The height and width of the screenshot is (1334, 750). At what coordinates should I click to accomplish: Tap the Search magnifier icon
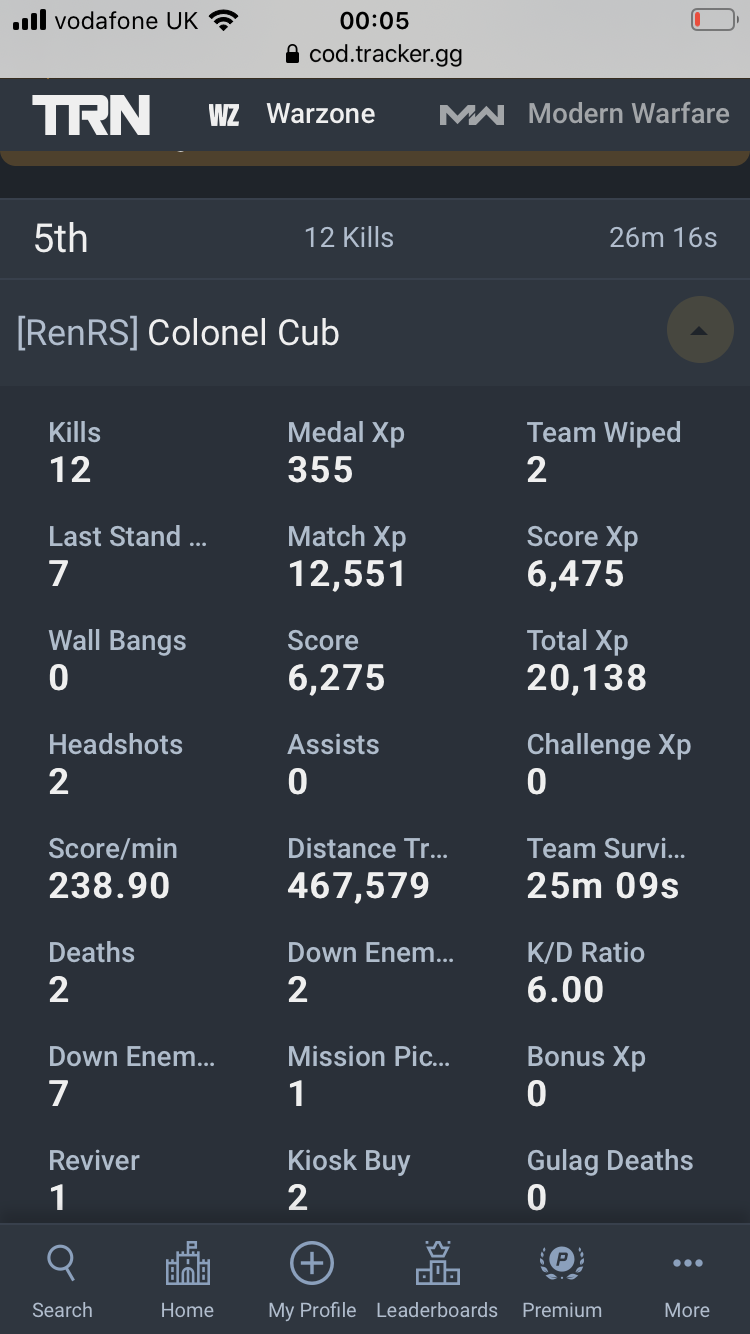[x=61, y=1263]
